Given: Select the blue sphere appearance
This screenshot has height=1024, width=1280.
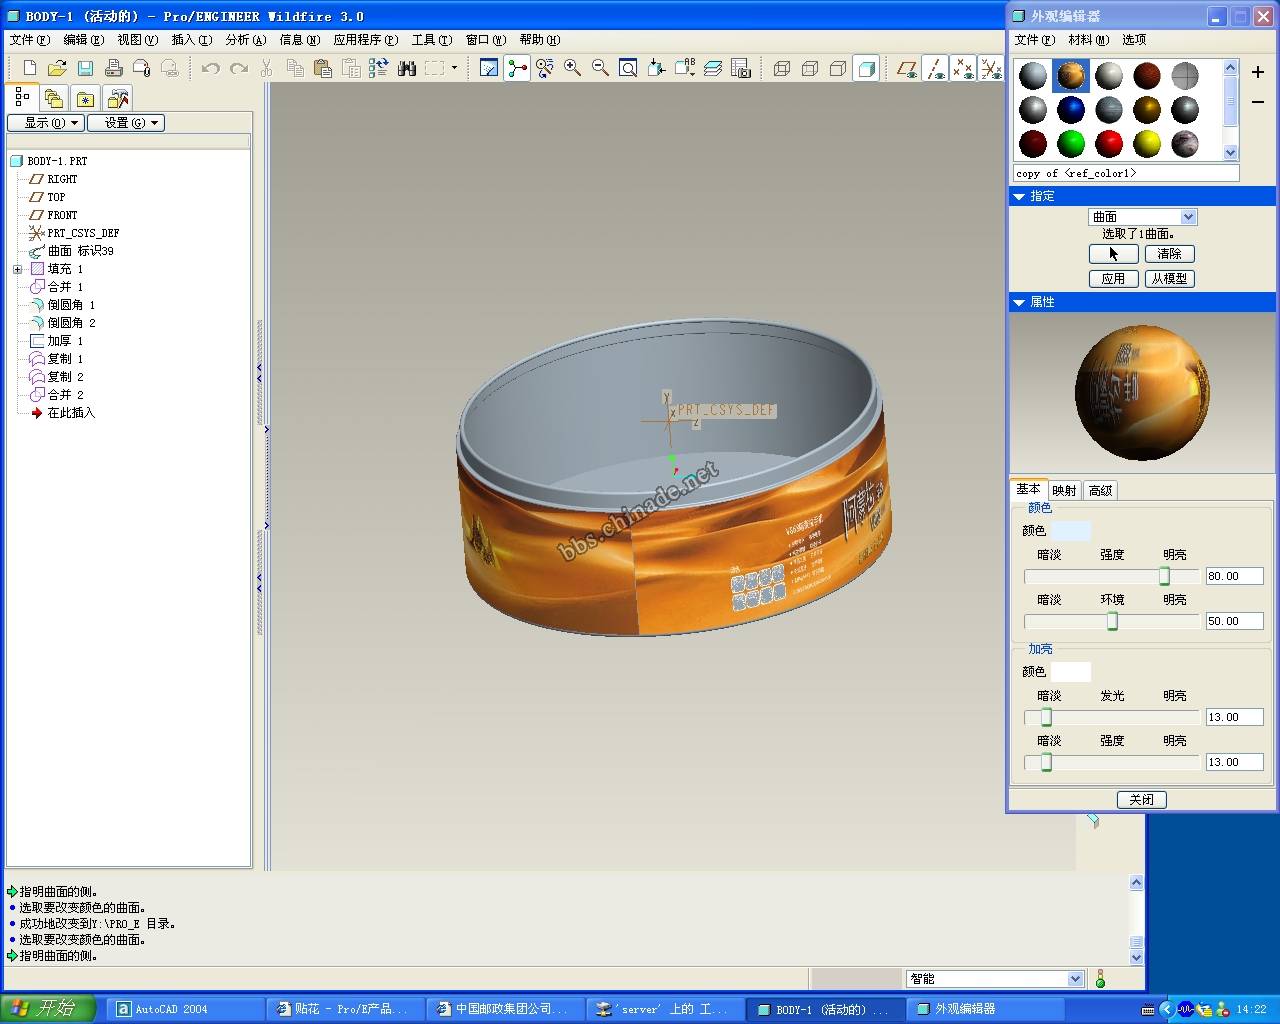Looking at the screenshot, I should 1071,109.
